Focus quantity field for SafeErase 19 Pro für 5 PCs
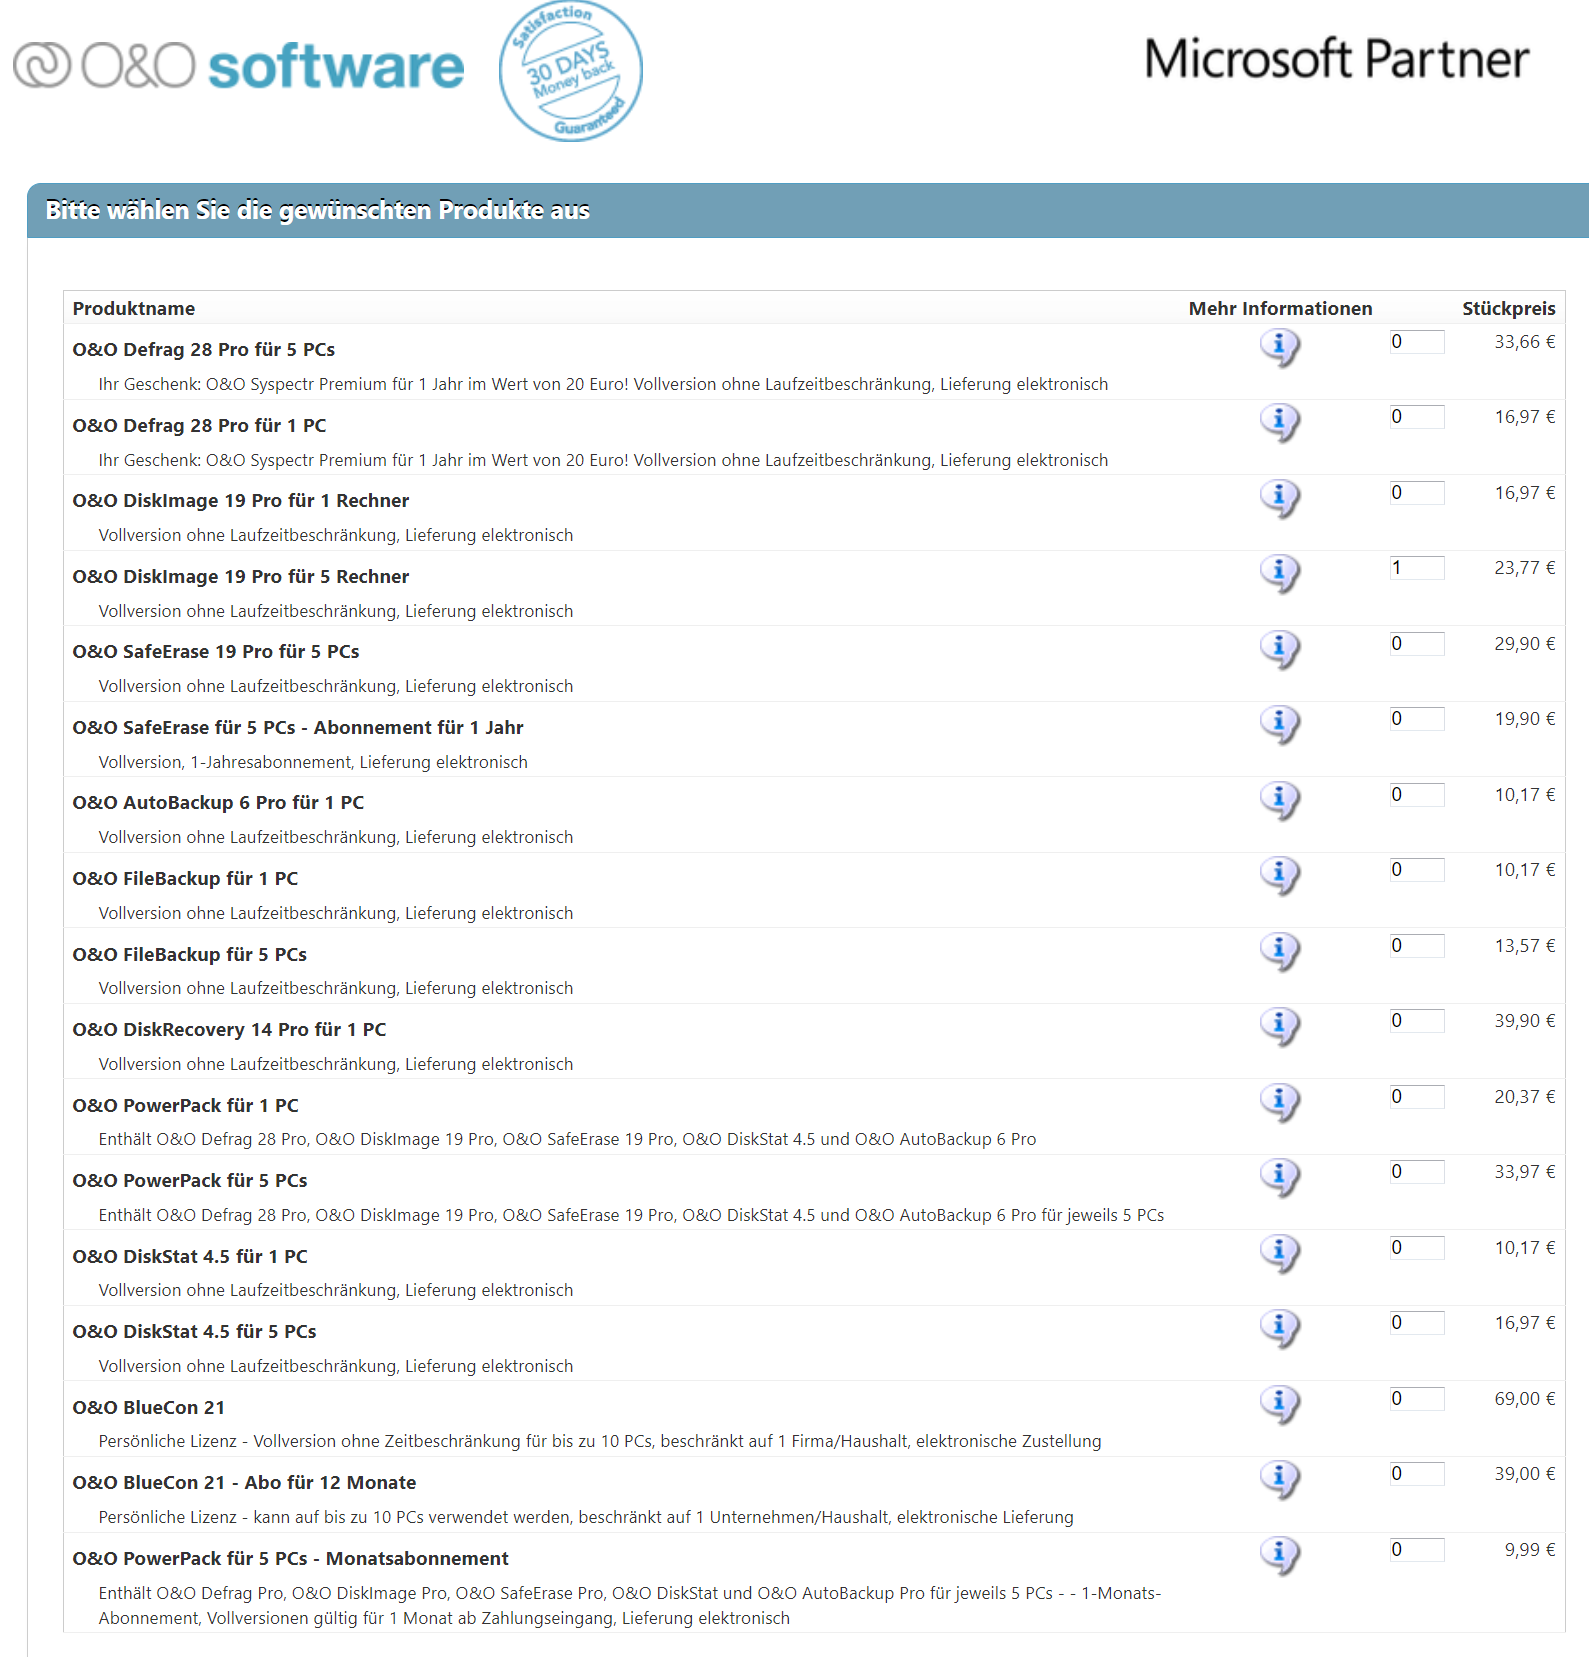 point(1417,644)
